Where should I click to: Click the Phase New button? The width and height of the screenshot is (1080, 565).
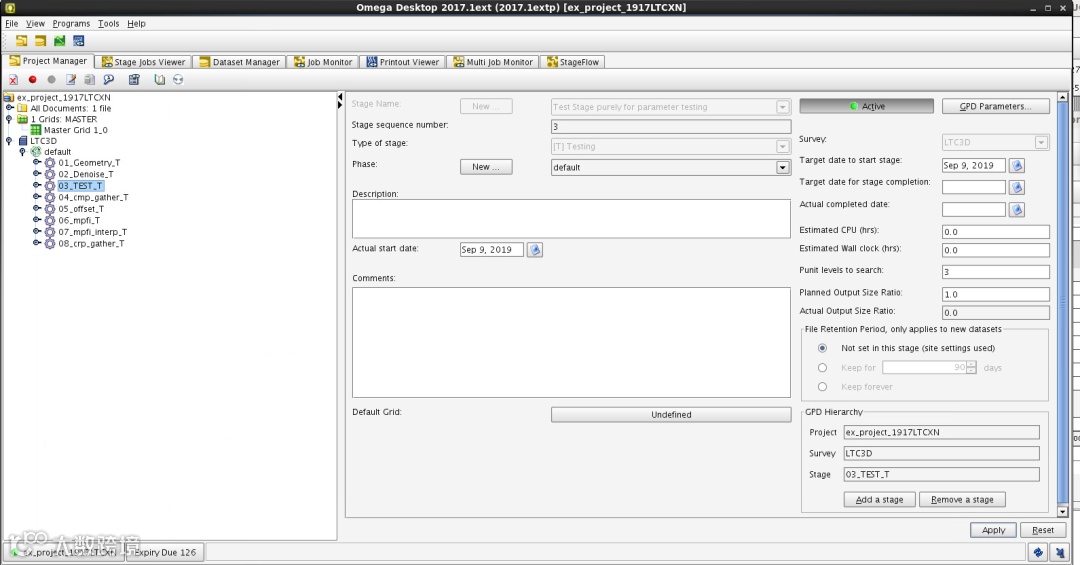click(486, 167)
